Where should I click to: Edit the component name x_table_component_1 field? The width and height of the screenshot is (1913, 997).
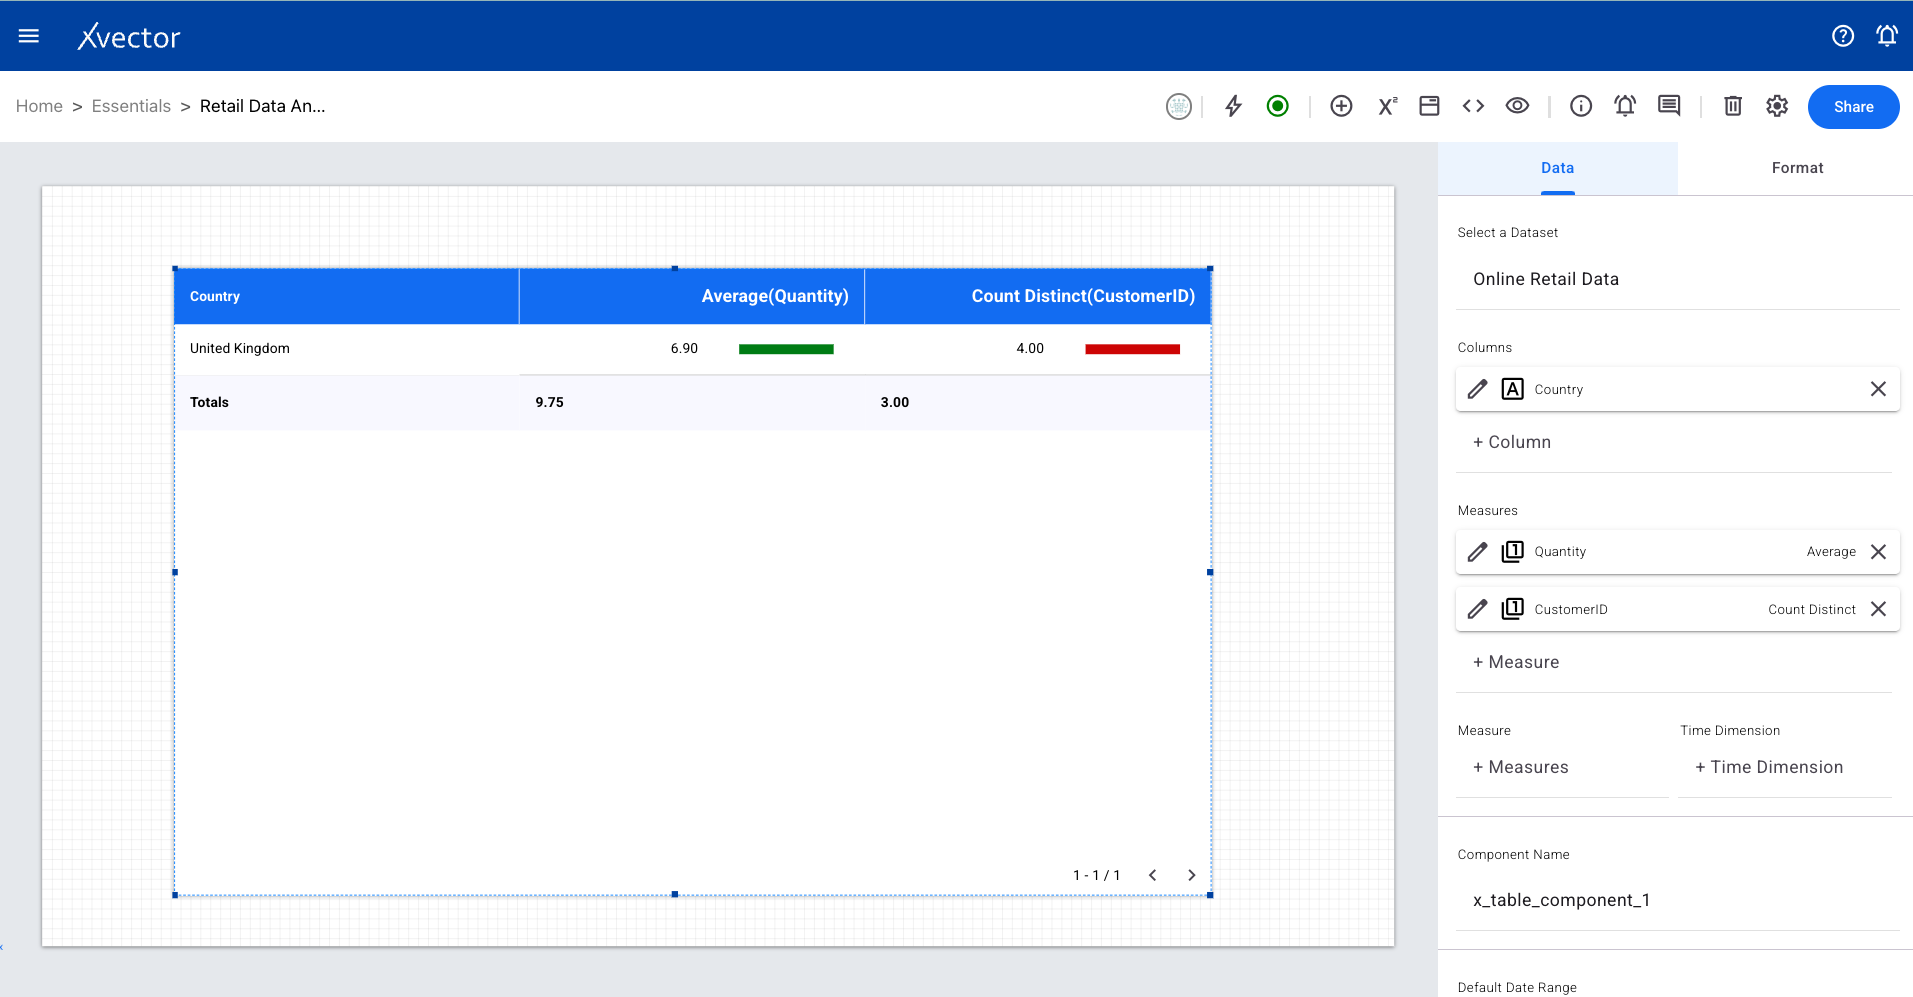1677,900
